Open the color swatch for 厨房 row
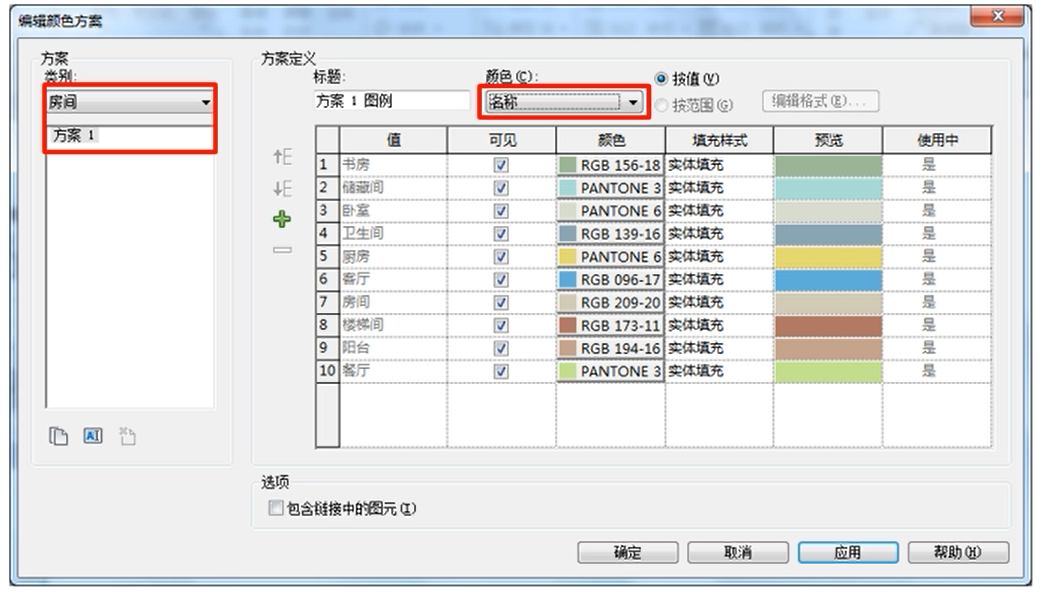Screen dimensions: 1046x599 point(610,257)
